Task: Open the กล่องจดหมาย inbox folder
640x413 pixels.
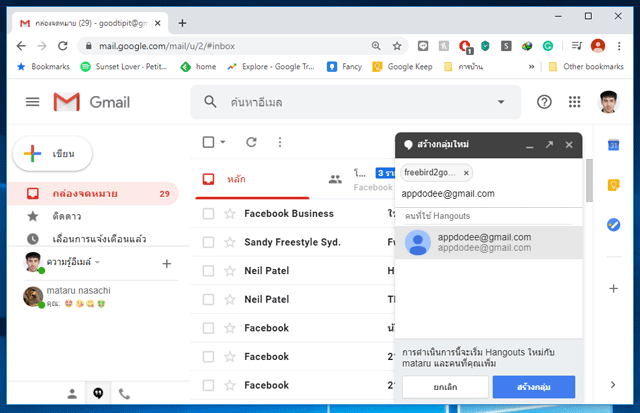Action: (93, 193)
